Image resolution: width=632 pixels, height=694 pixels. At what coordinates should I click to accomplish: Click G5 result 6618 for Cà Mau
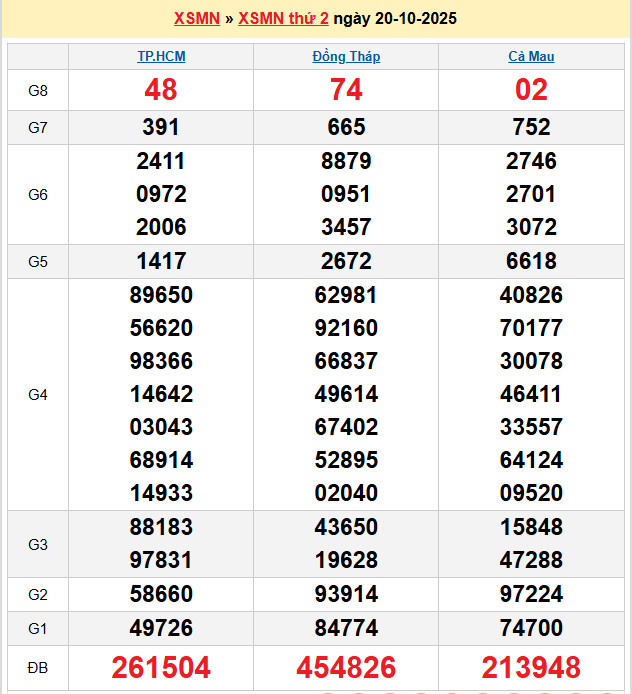(531, 262)
